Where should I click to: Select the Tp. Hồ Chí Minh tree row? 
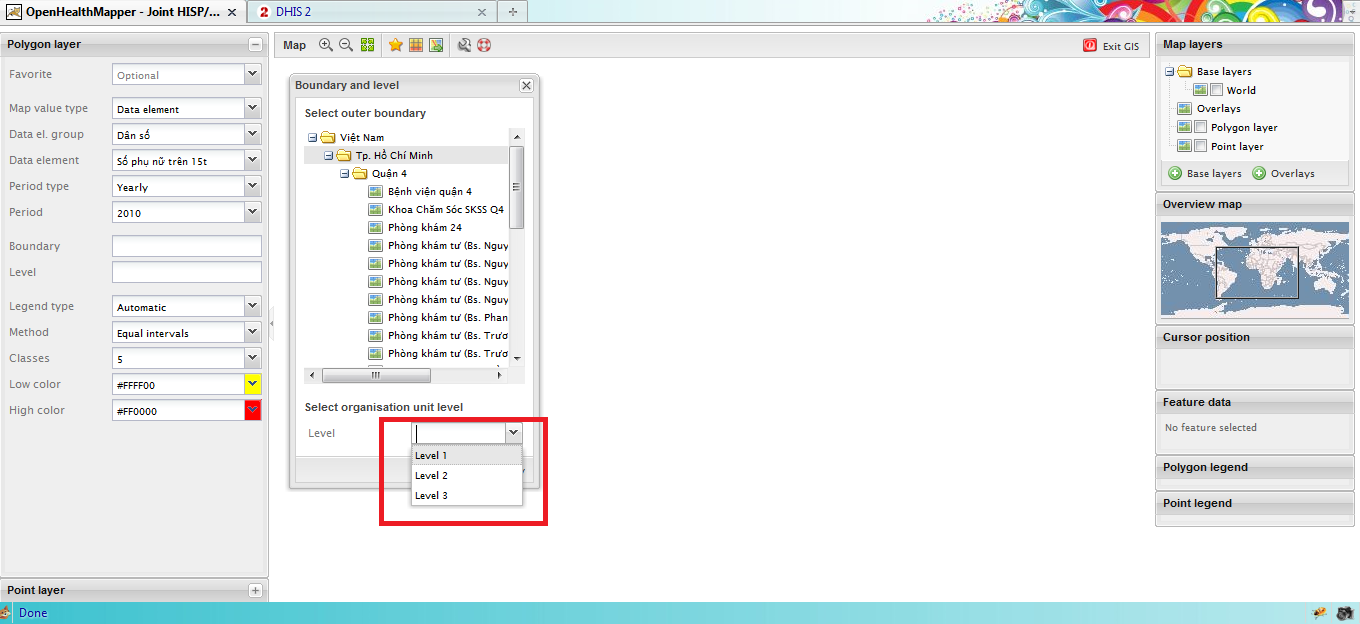pos(406,156)
